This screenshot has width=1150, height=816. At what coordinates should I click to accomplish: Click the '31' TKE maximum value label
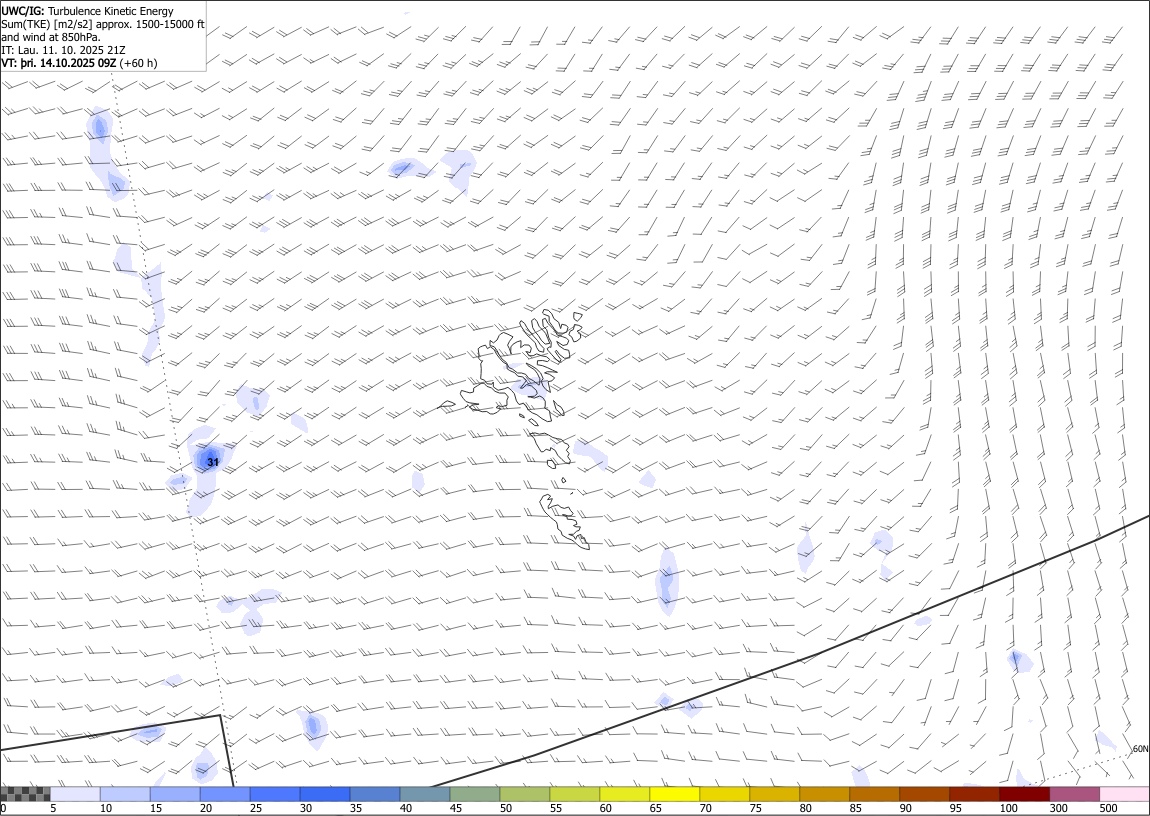point(213,463)
